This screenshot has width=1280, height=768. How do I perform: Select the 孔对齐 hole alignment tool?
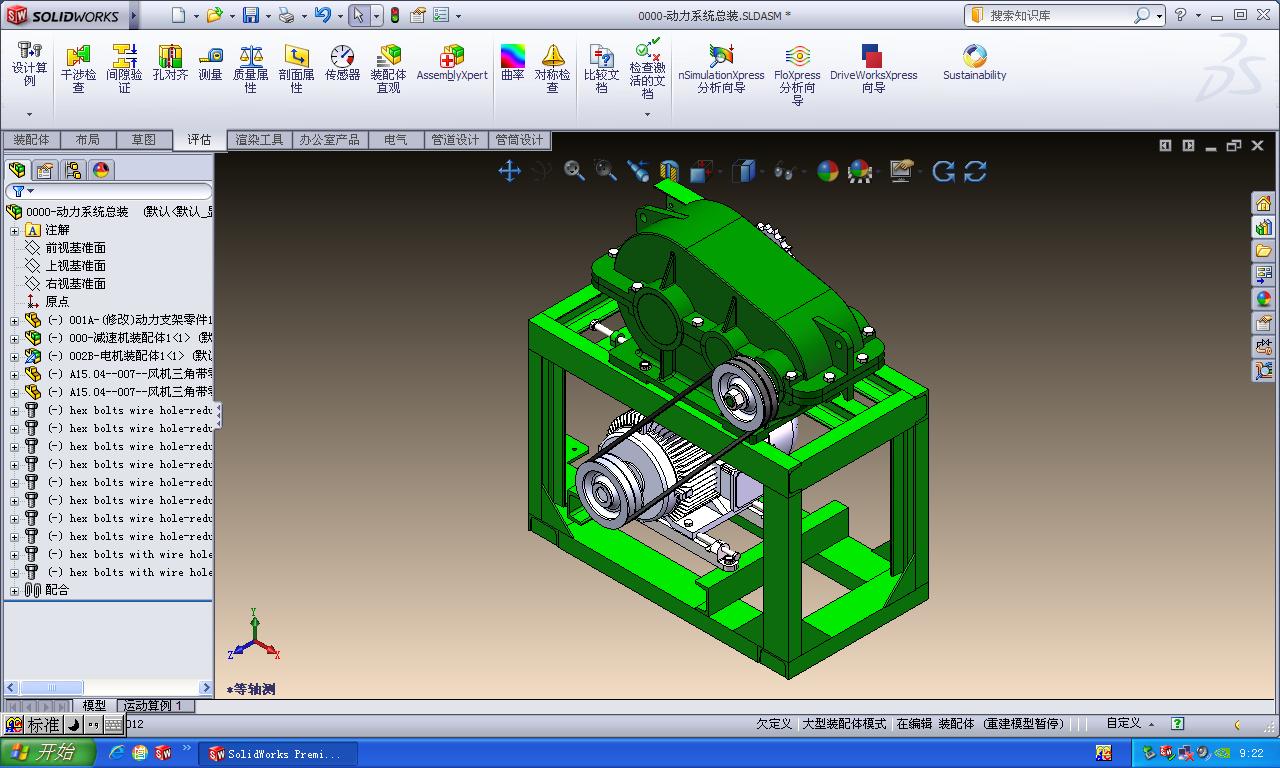click(170, 62)
